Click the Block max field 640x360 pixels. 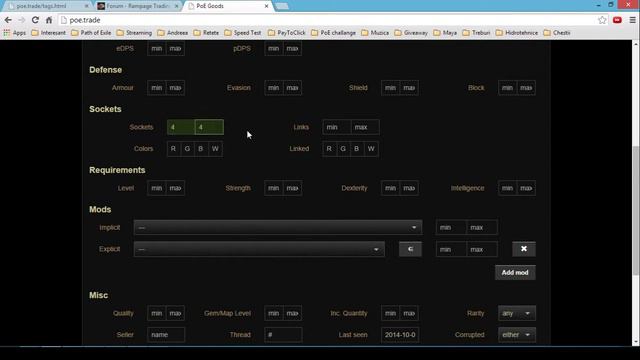pos(526,88)
